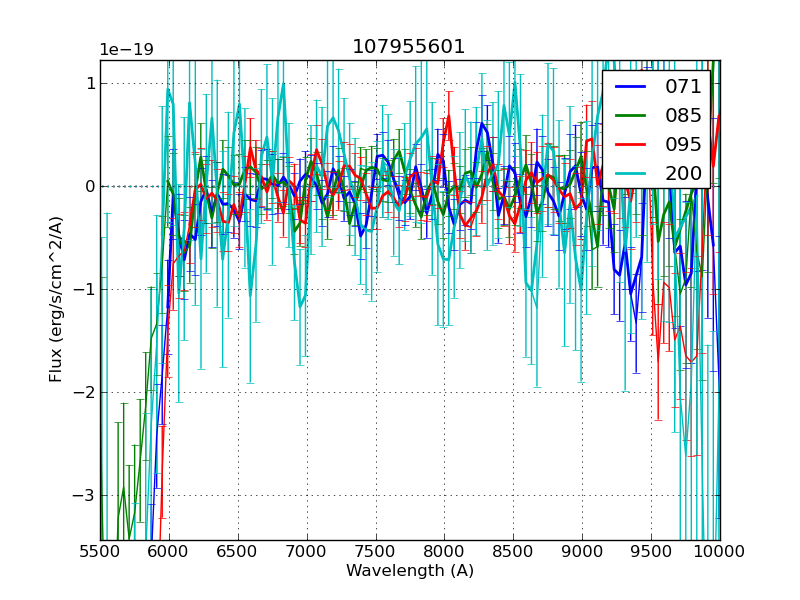Click the 8500 x-axis tick label
This screenshot has height=600, width=800.
(x=513, y=552)
